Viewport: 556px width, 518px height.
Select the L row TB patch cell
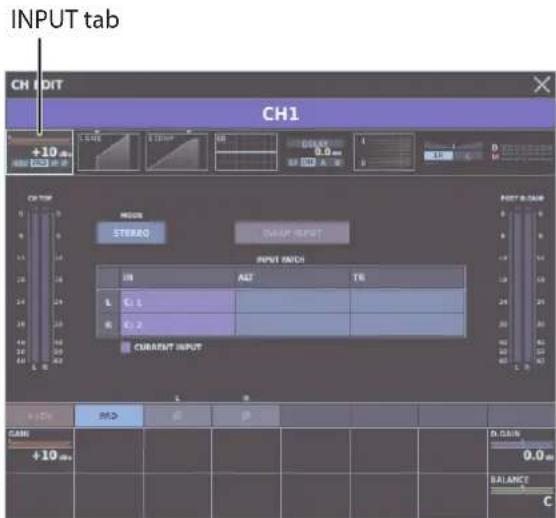407,301
